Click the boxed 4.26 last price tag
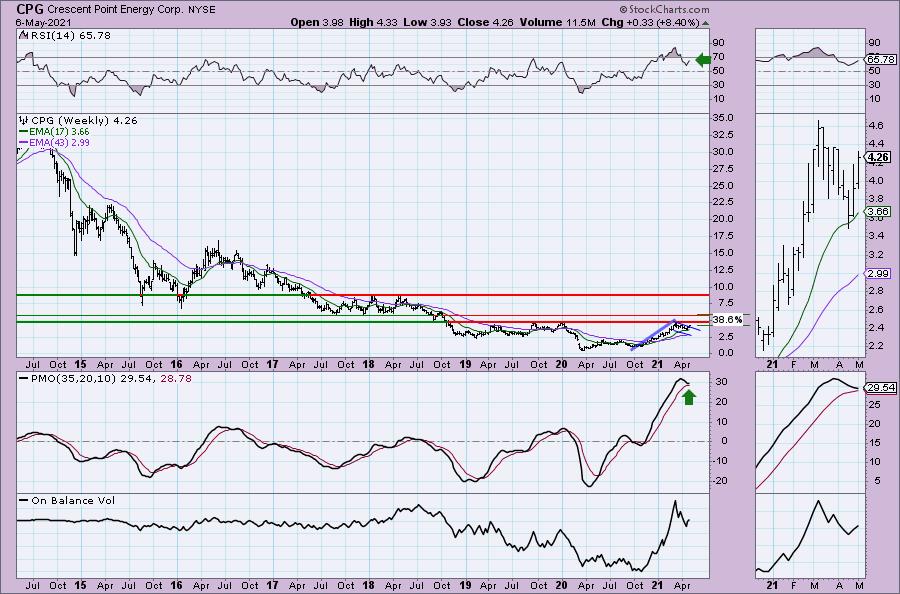This screenshot has width=900, height=594. pyautogui.click(x=879, y=157)
